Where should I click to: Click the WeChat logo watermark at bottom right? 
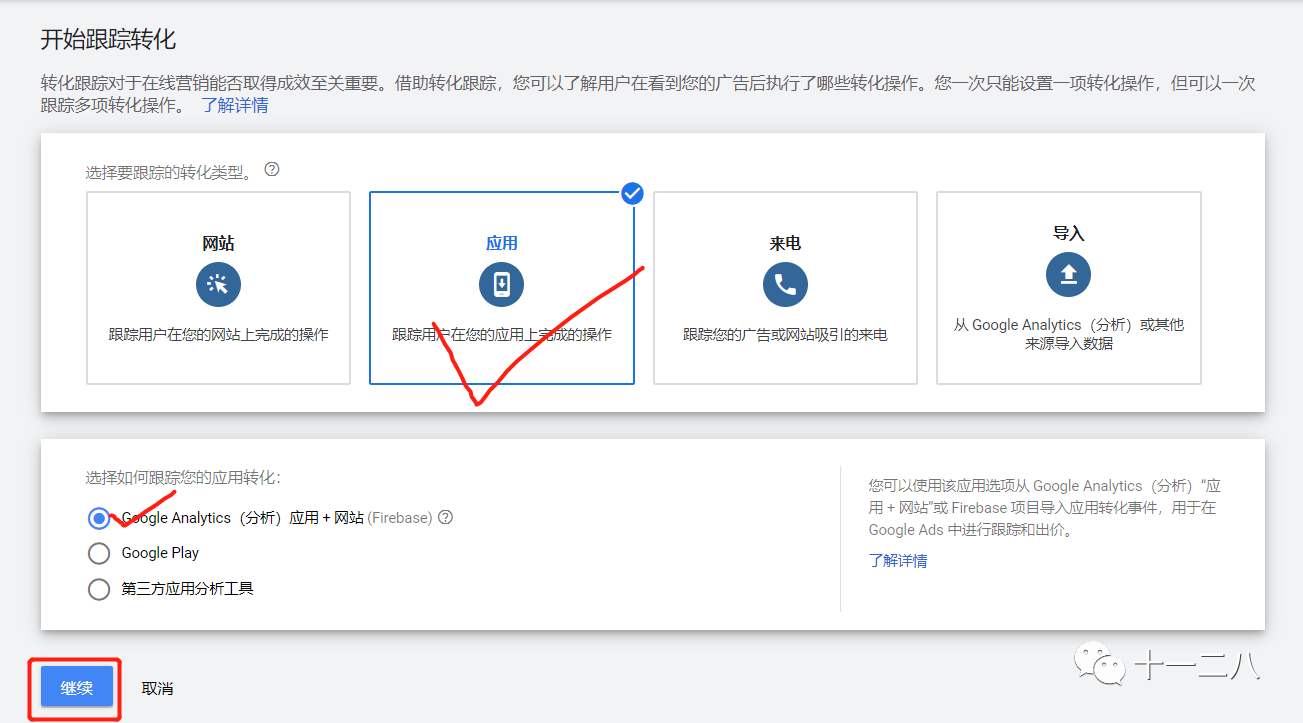[x=1100, y=665]
